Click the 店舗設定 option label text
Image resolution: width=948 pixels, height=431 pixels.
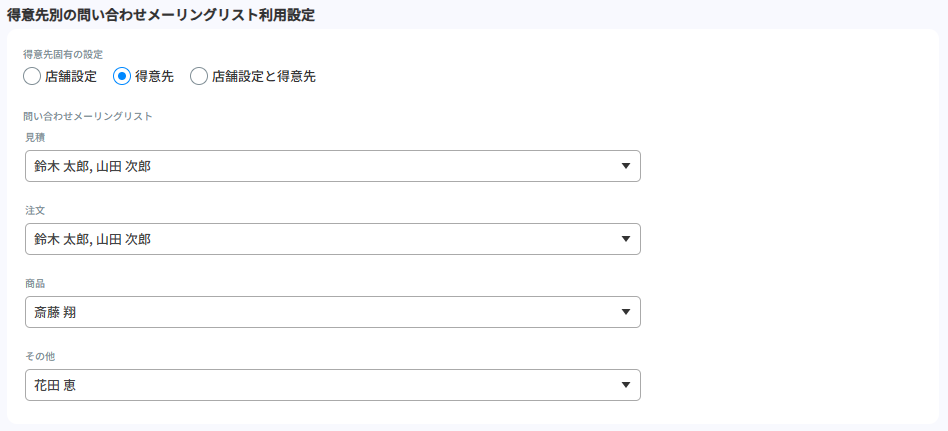pos(71,76)
